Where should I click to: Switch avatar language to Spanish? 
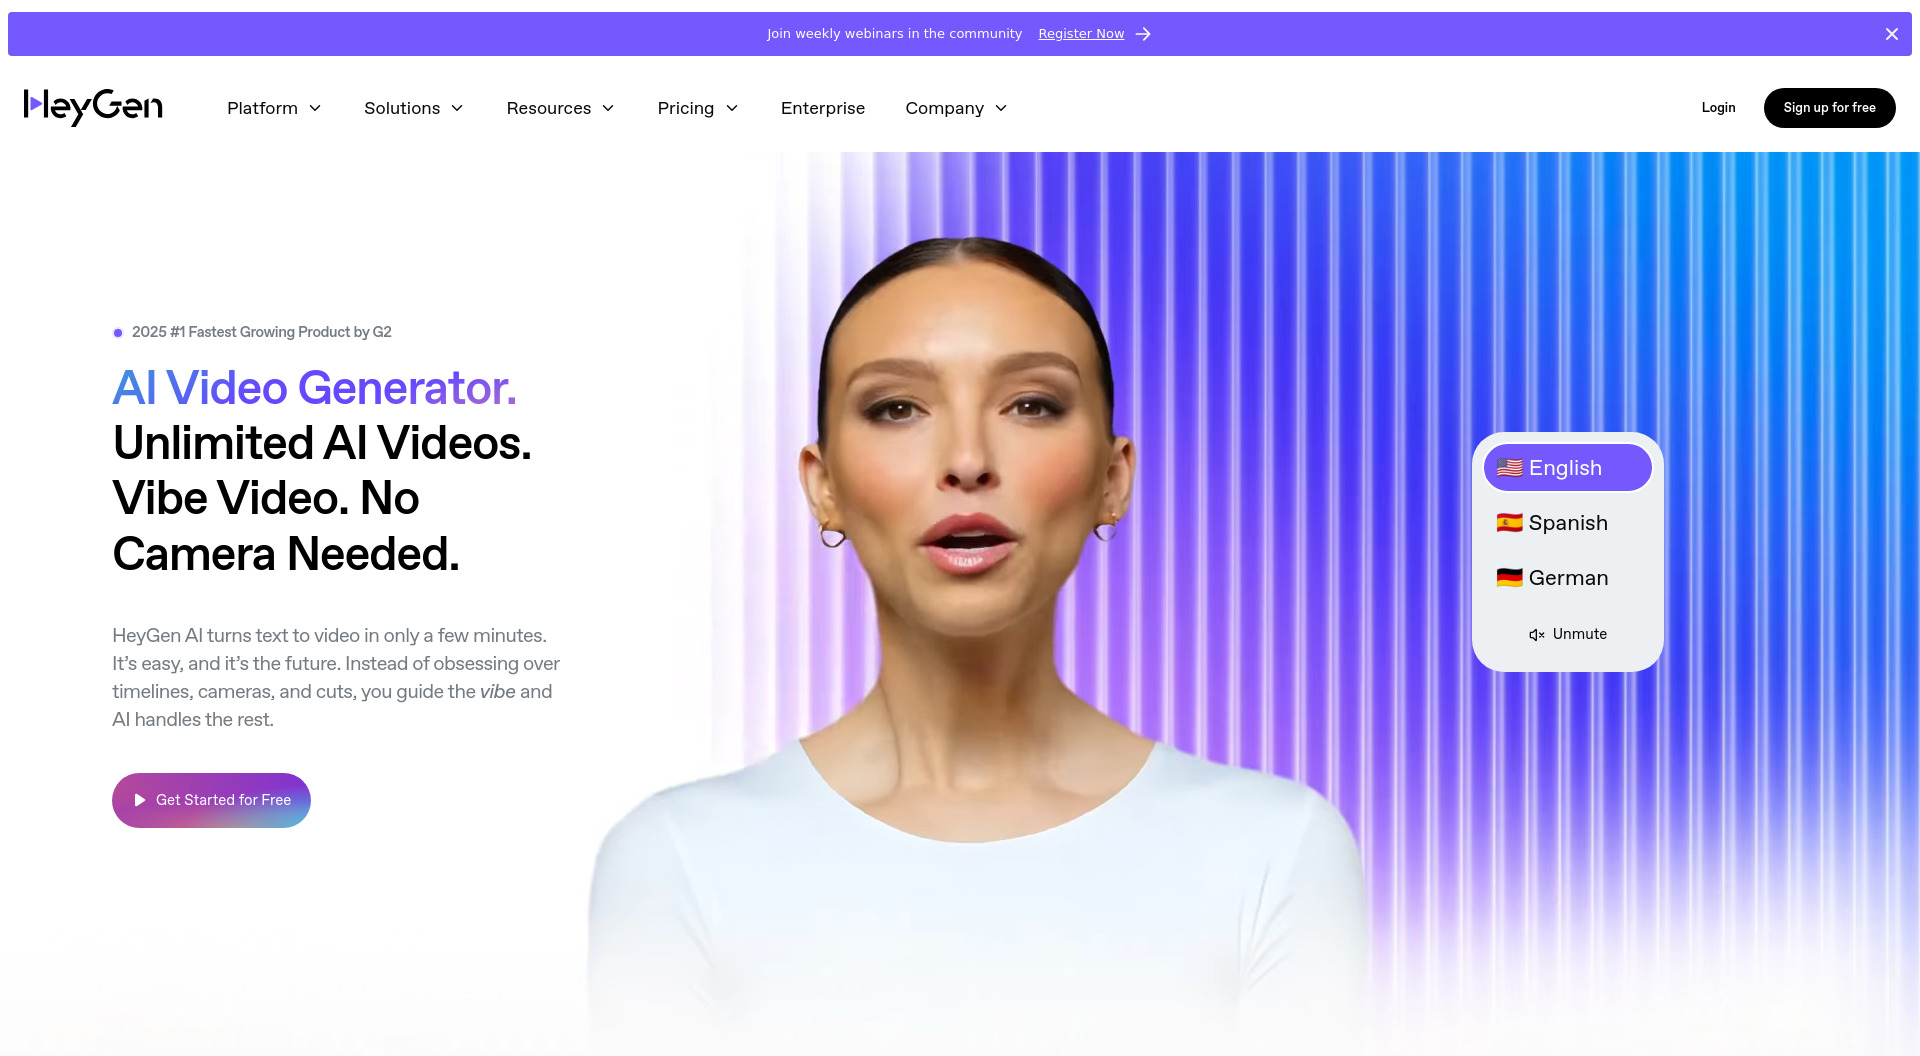pyautogui.click(x=1567, y=523)
